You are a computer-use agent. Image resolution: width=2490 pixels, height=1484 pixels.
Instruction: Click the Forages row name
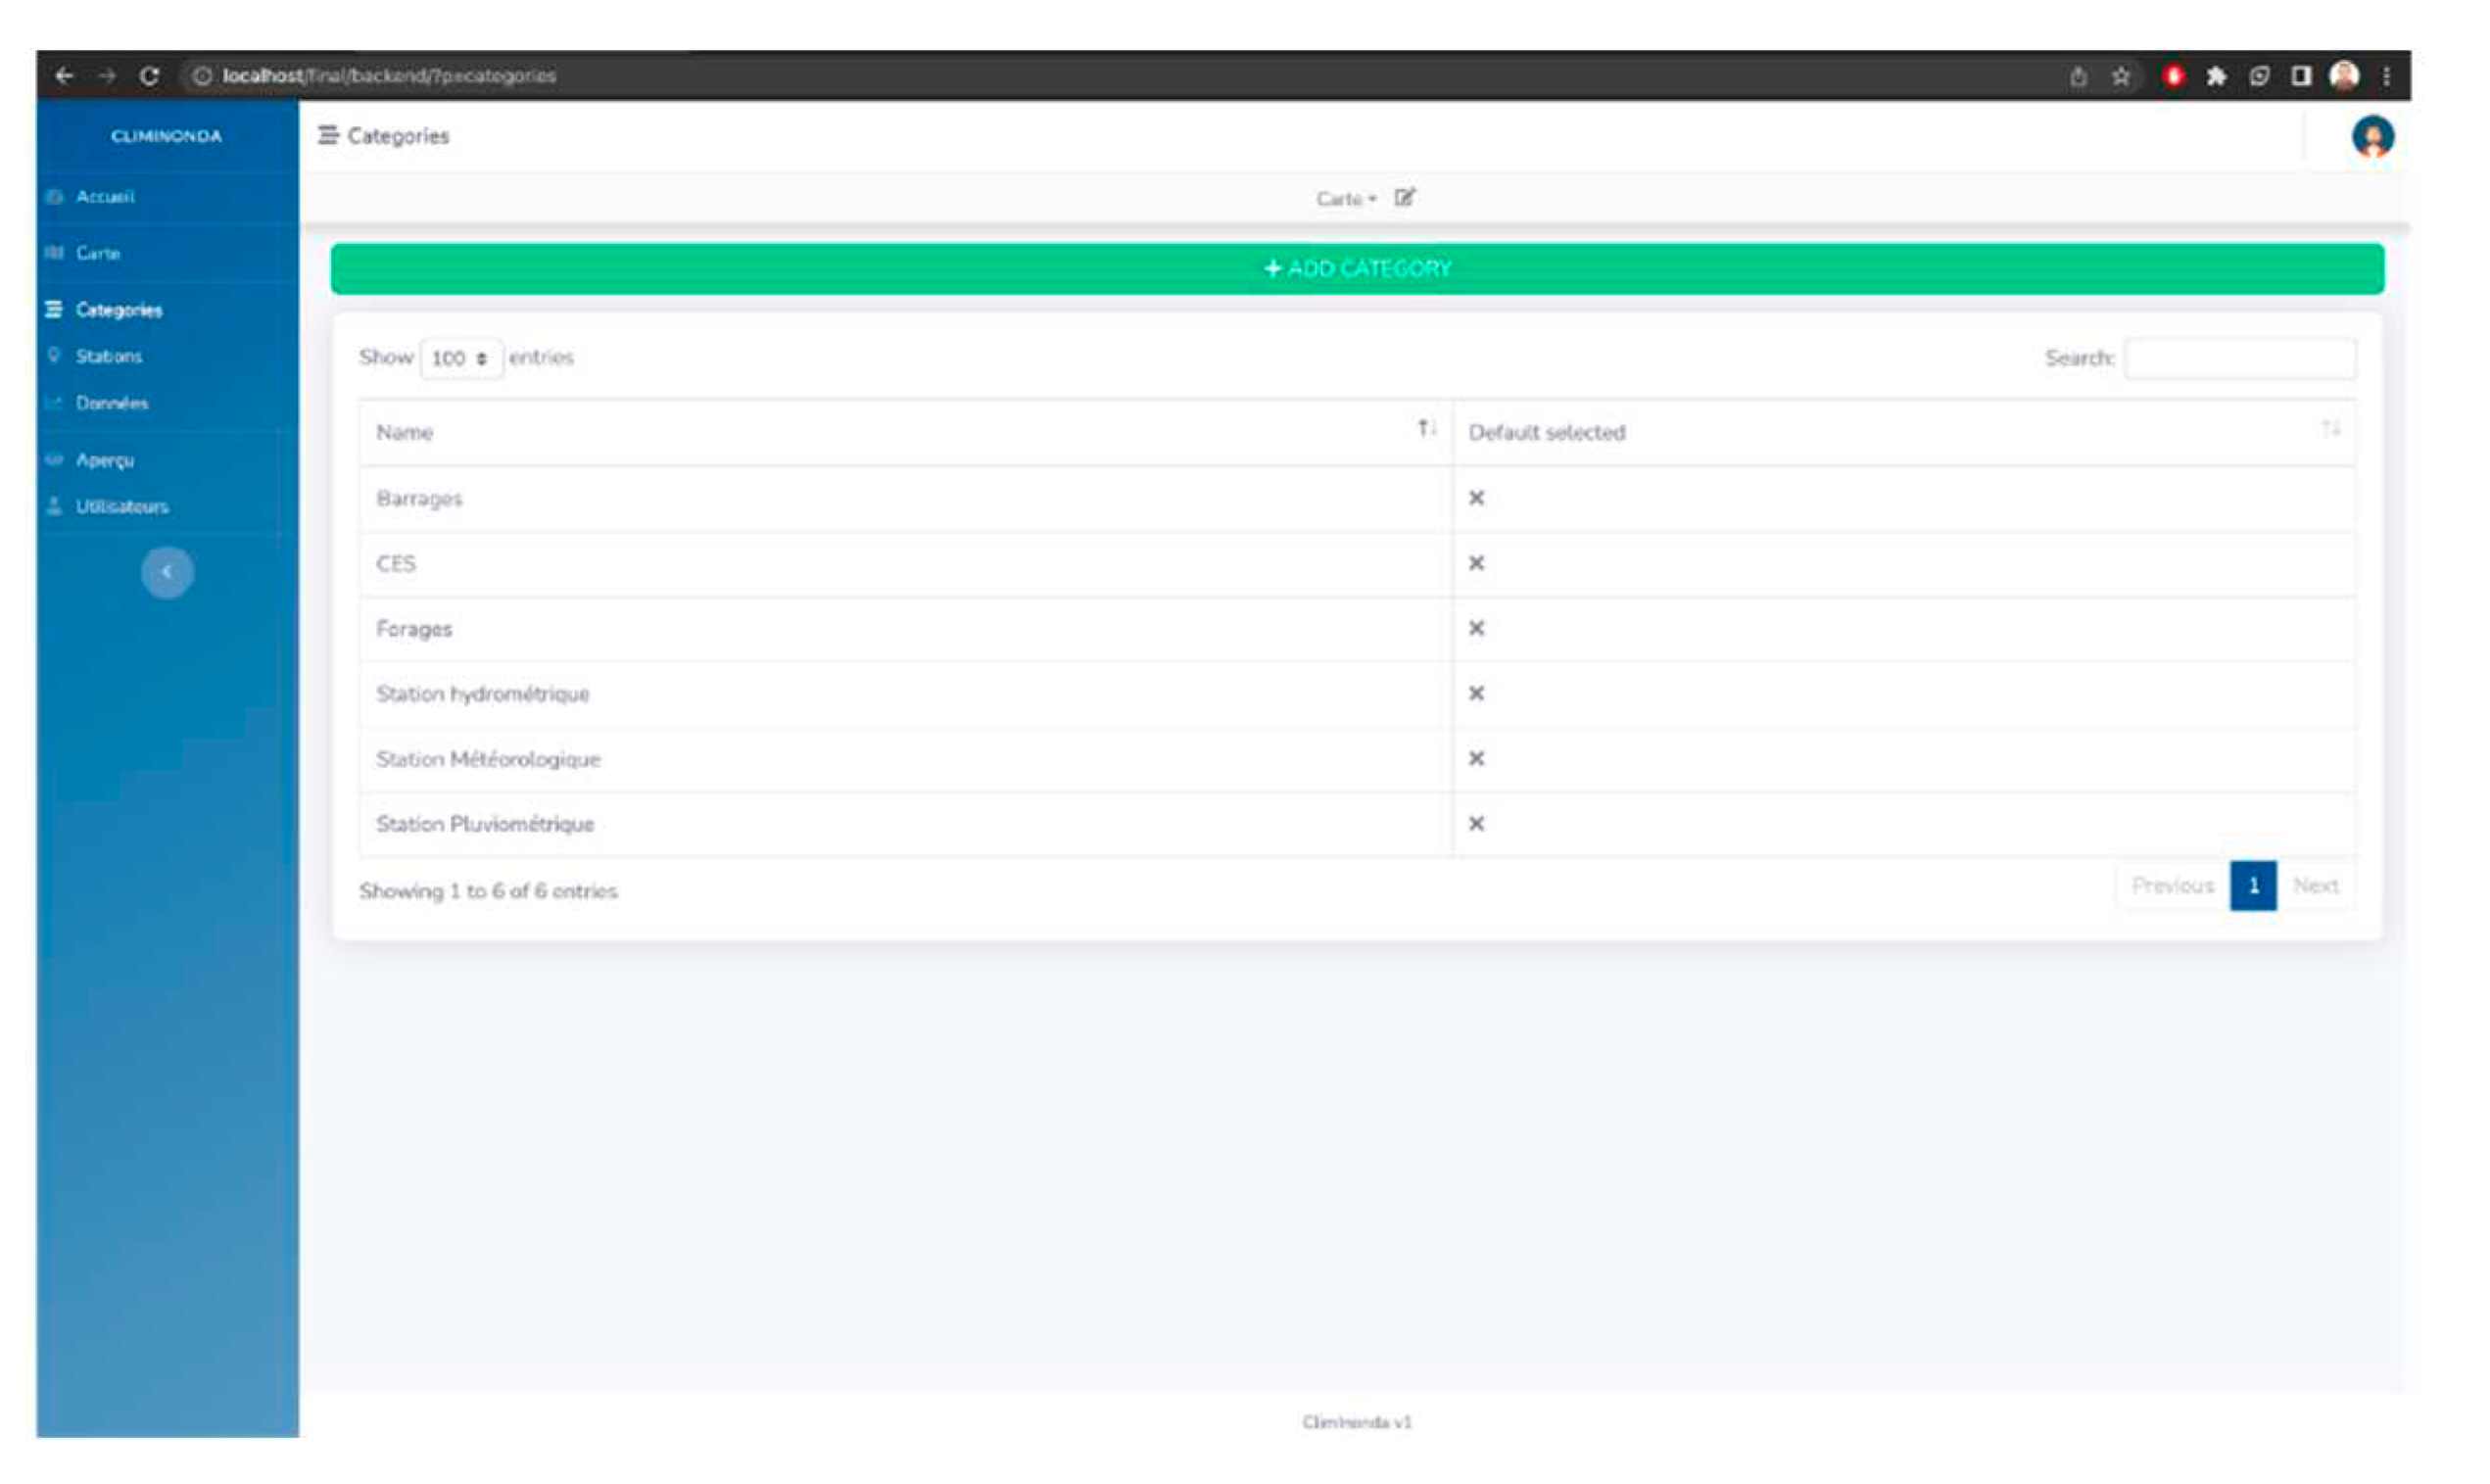coord(414,630)
